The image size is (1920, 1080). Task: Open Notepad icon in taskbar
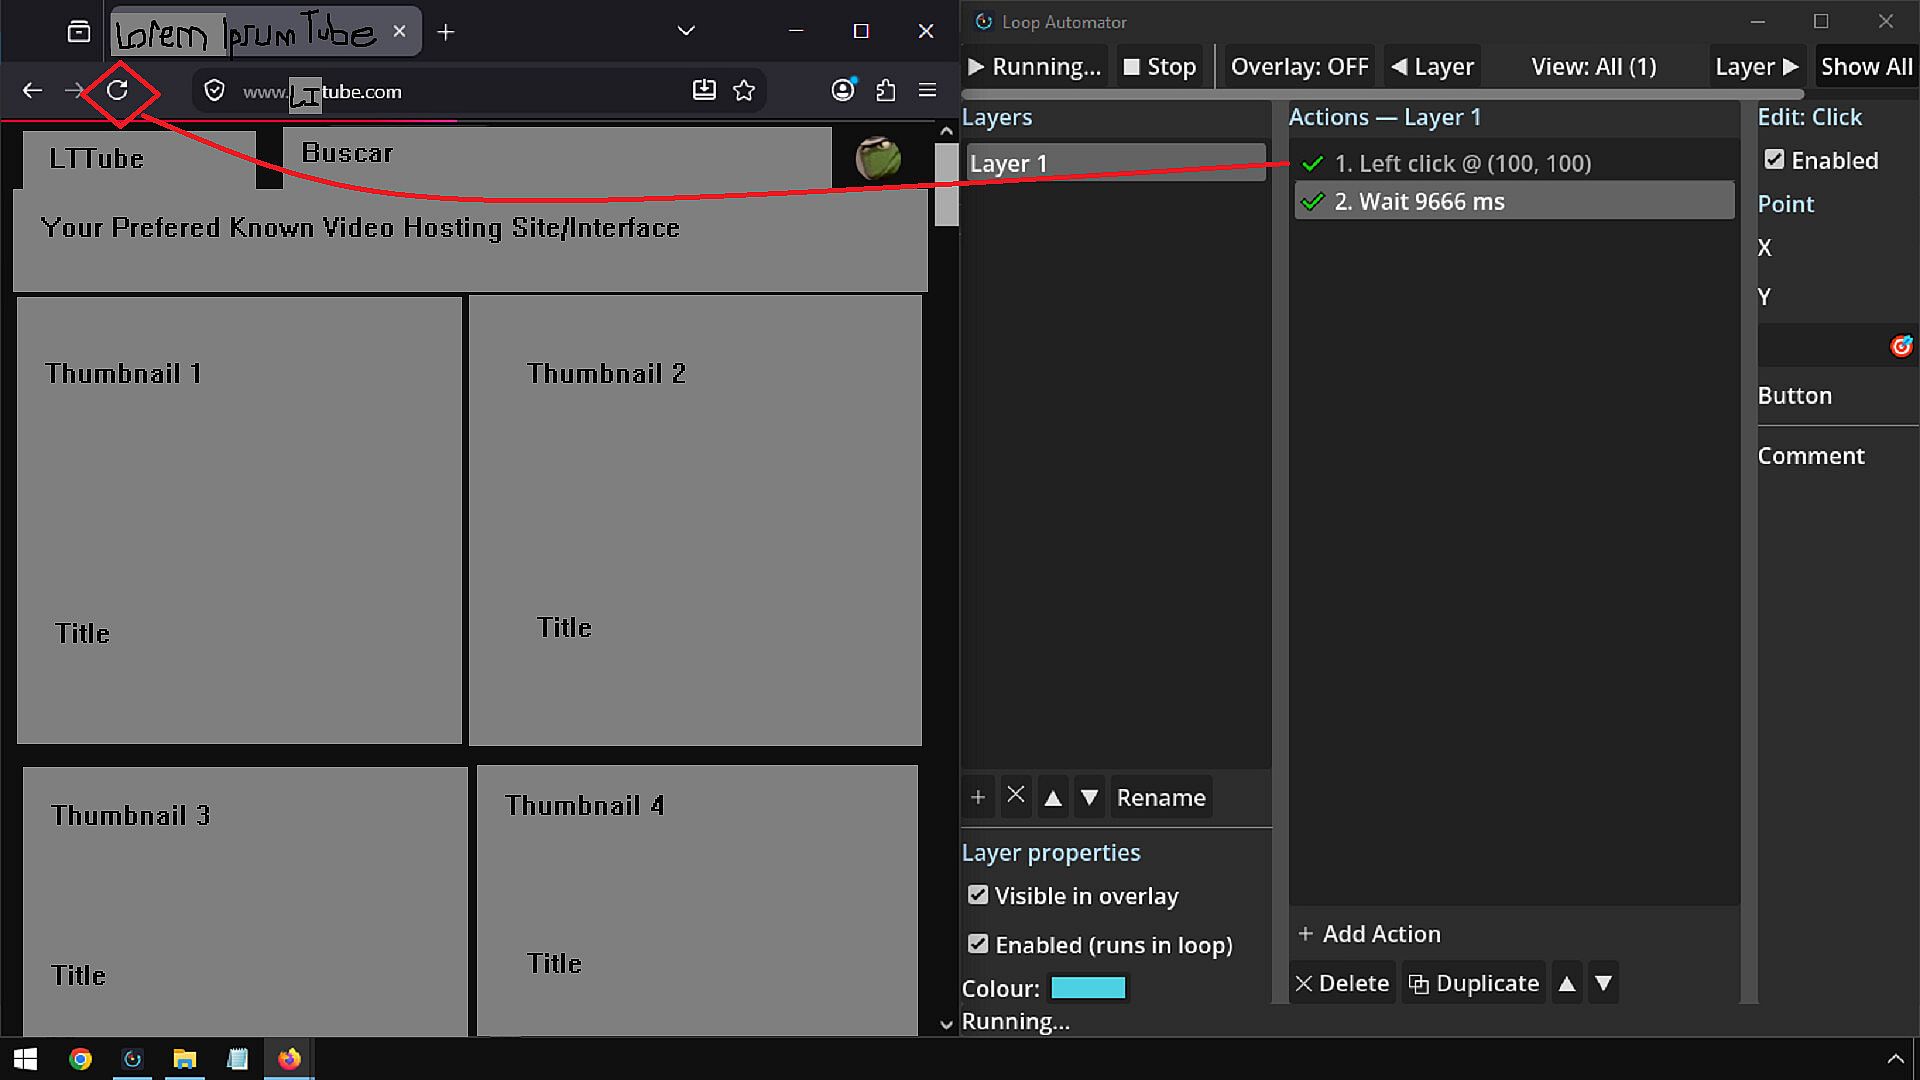pyautogui.click(x=237, y=1059)
